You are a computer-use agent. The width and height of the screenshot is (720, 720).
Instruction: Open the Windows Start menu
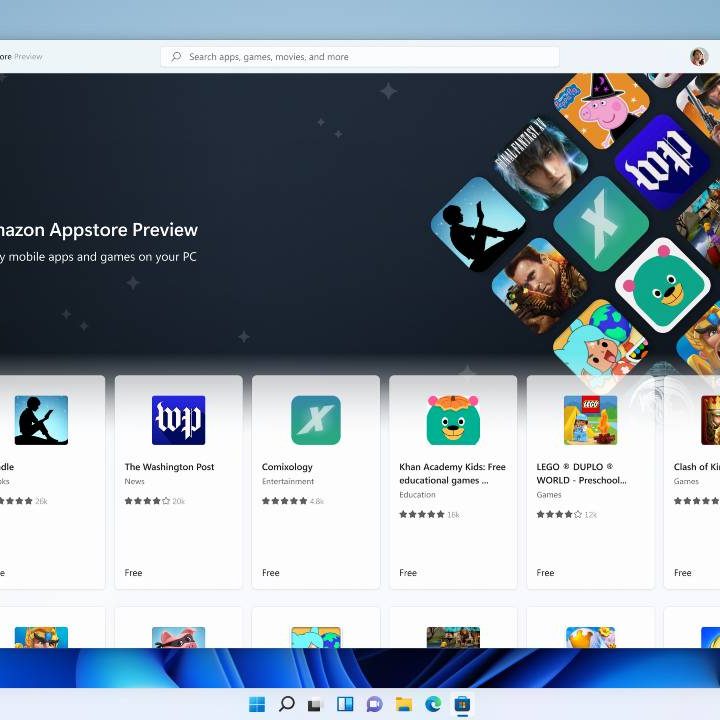coord(257,704)
